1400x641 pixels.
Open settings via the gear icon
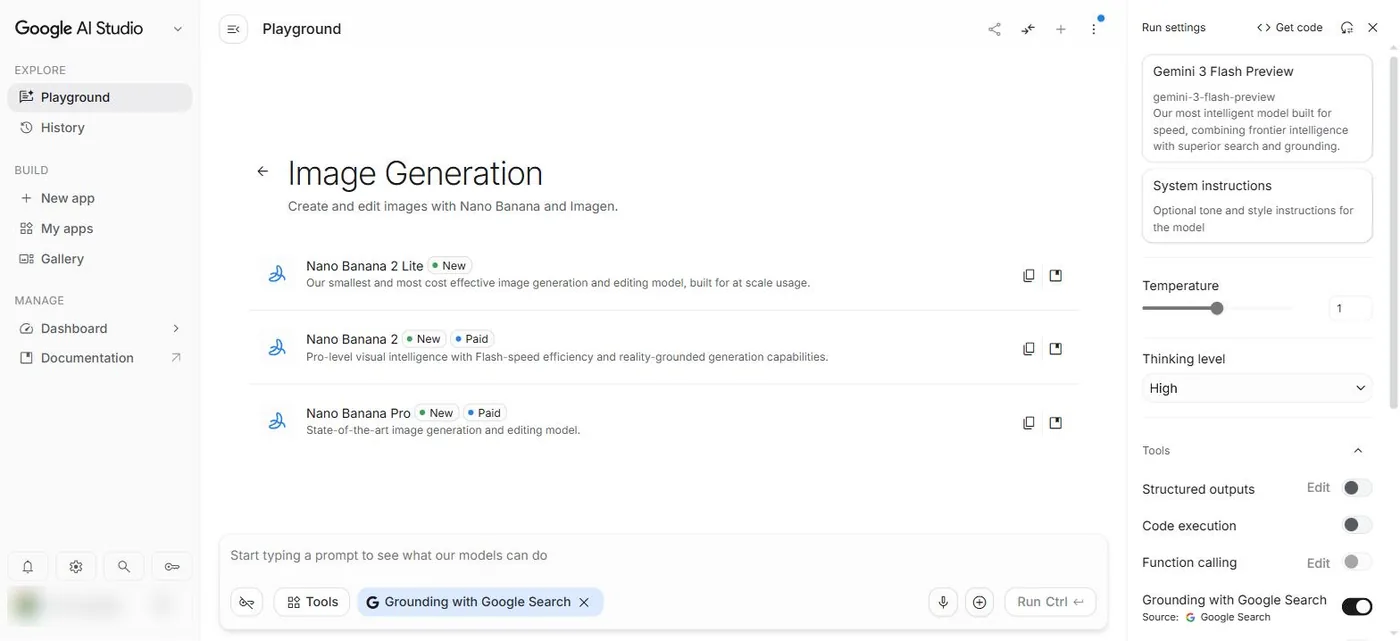pyautogui.click(x=76, y=567)
